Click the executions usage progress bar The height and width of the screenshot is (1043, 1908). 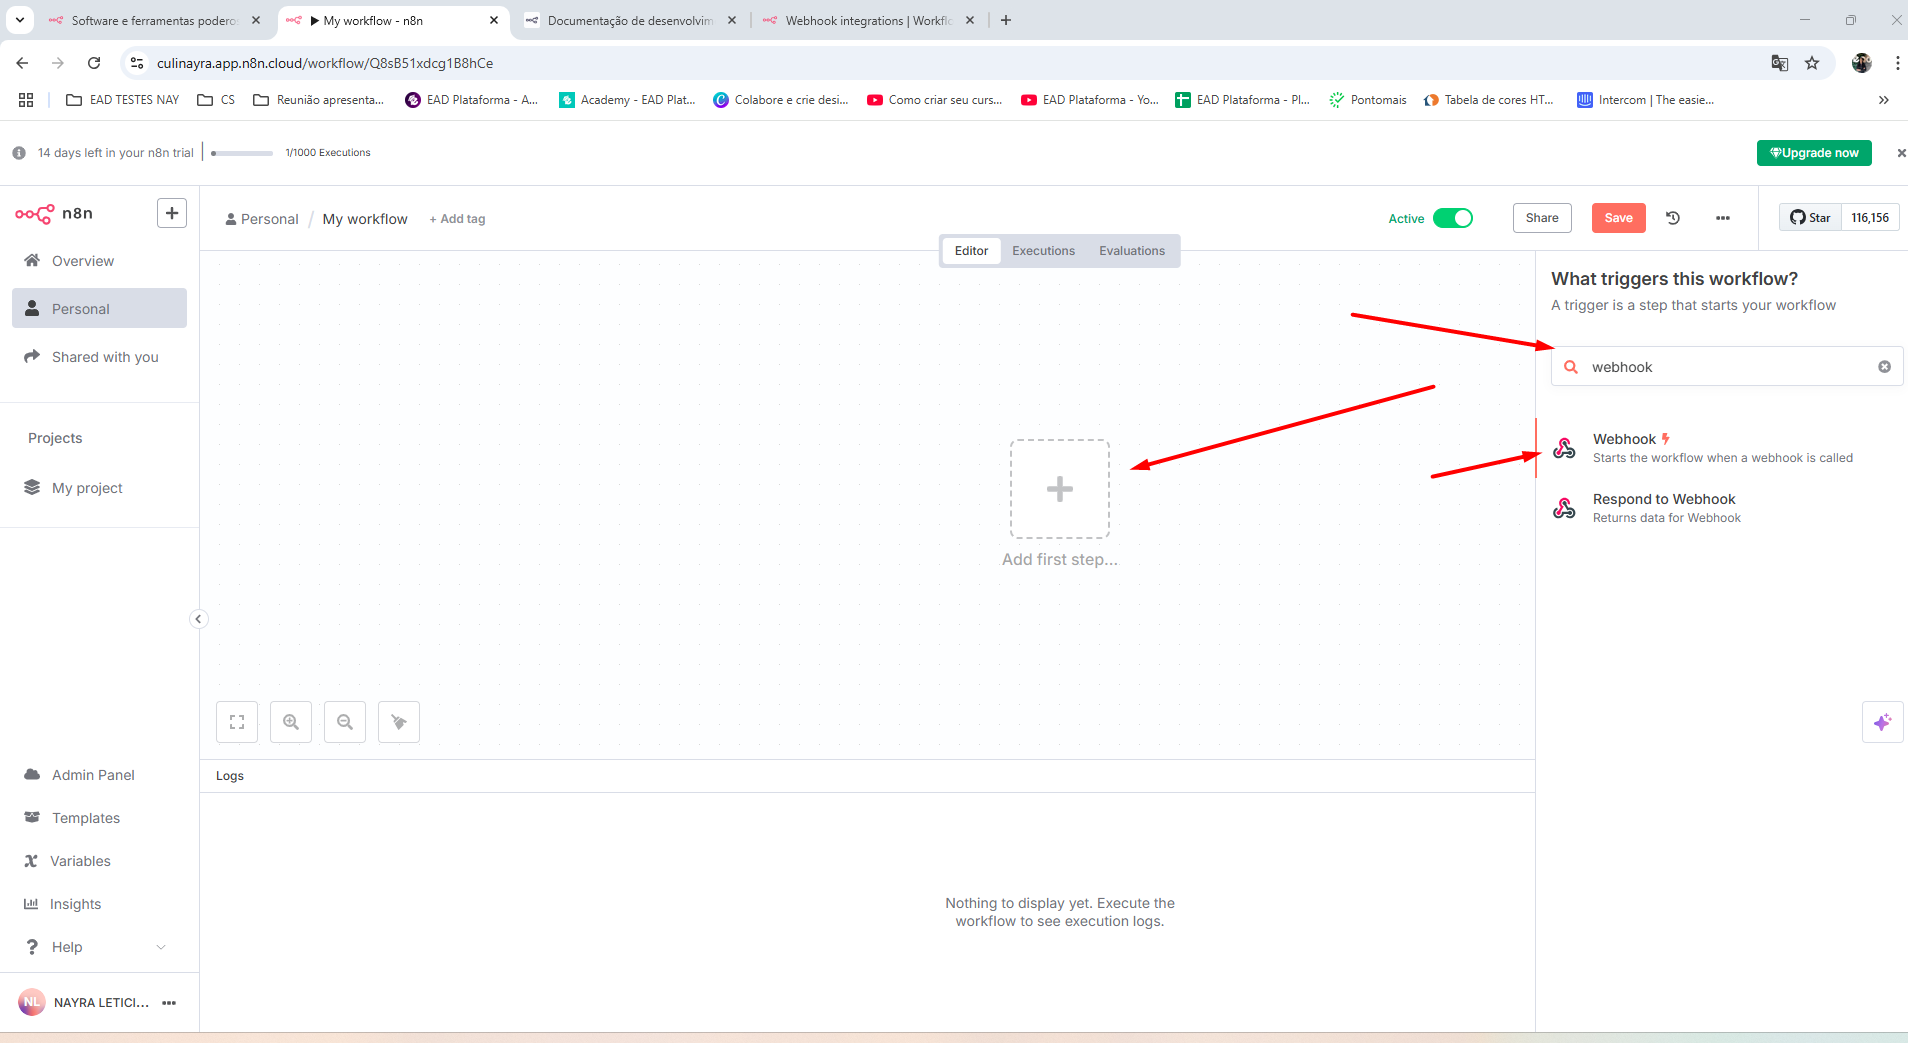pyautogui.click(x=242, y=153)
